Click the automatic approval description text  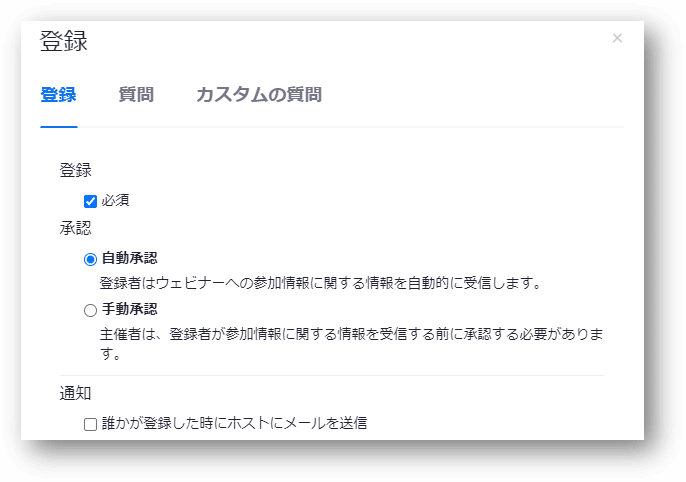(321, 283)
